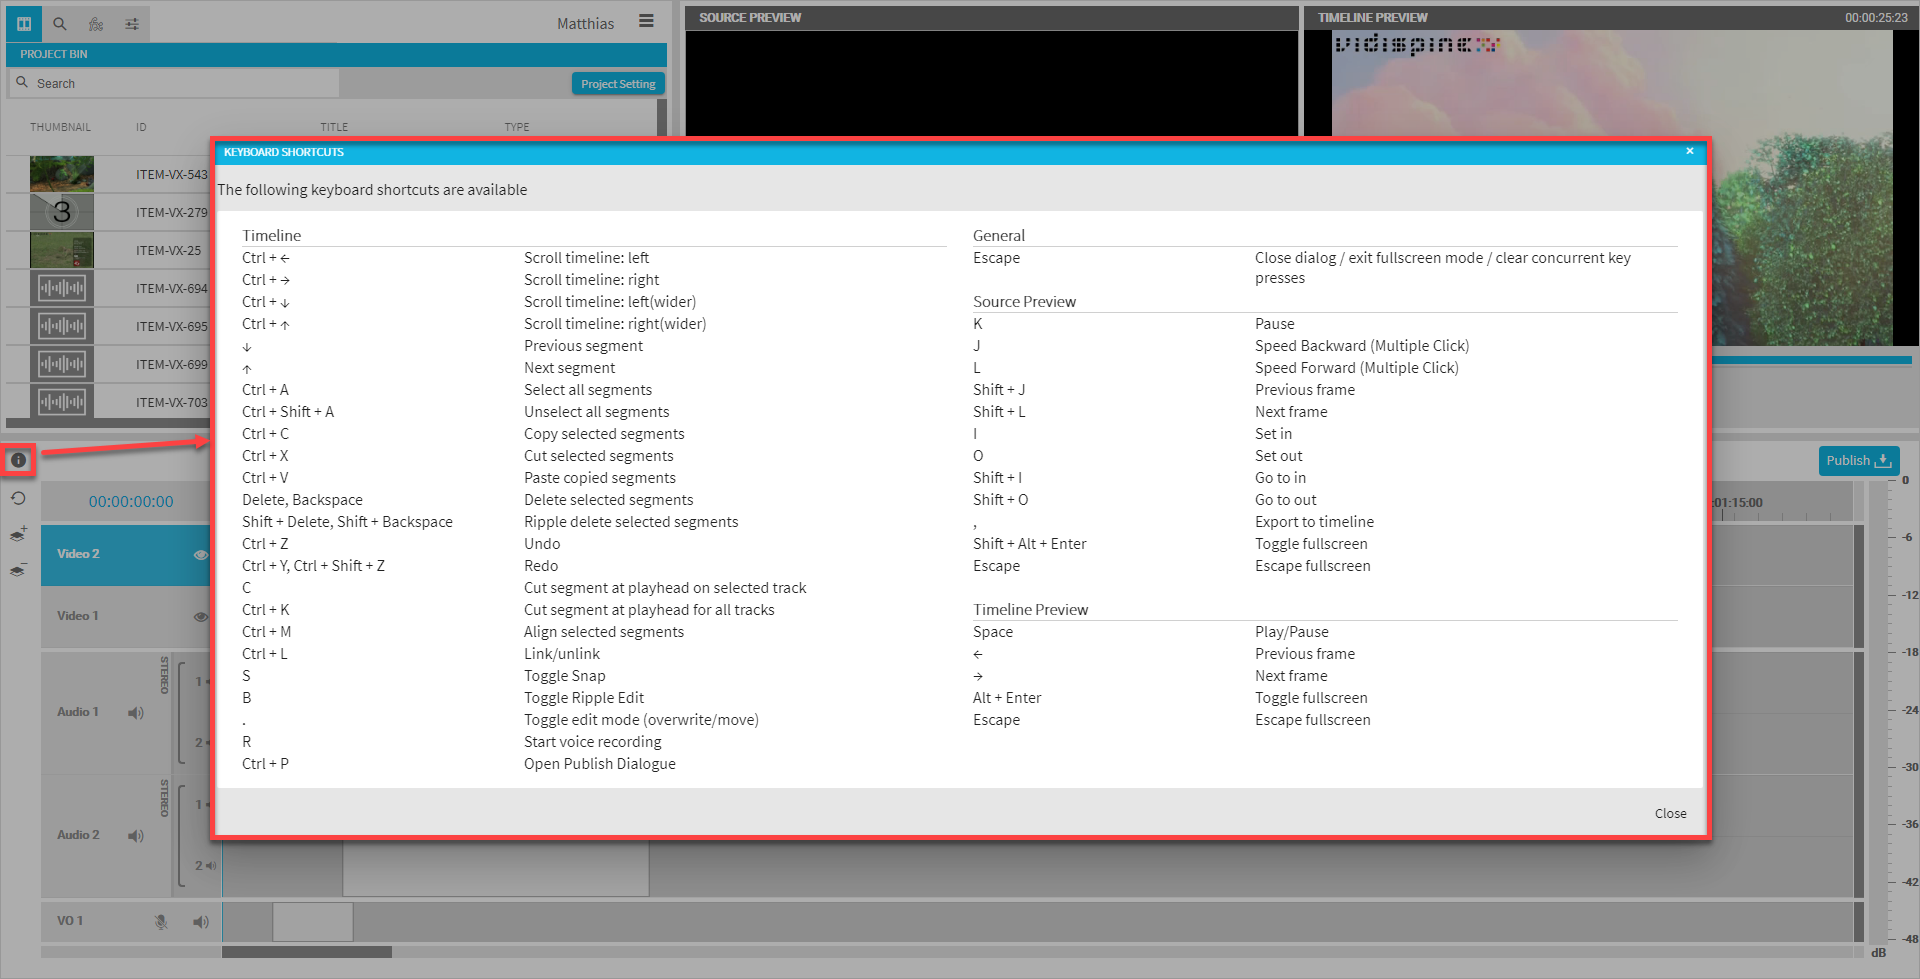The width and height of the screenshot is (1920, 979).
Task: Open Project Setting
Action: coord(618,84)
